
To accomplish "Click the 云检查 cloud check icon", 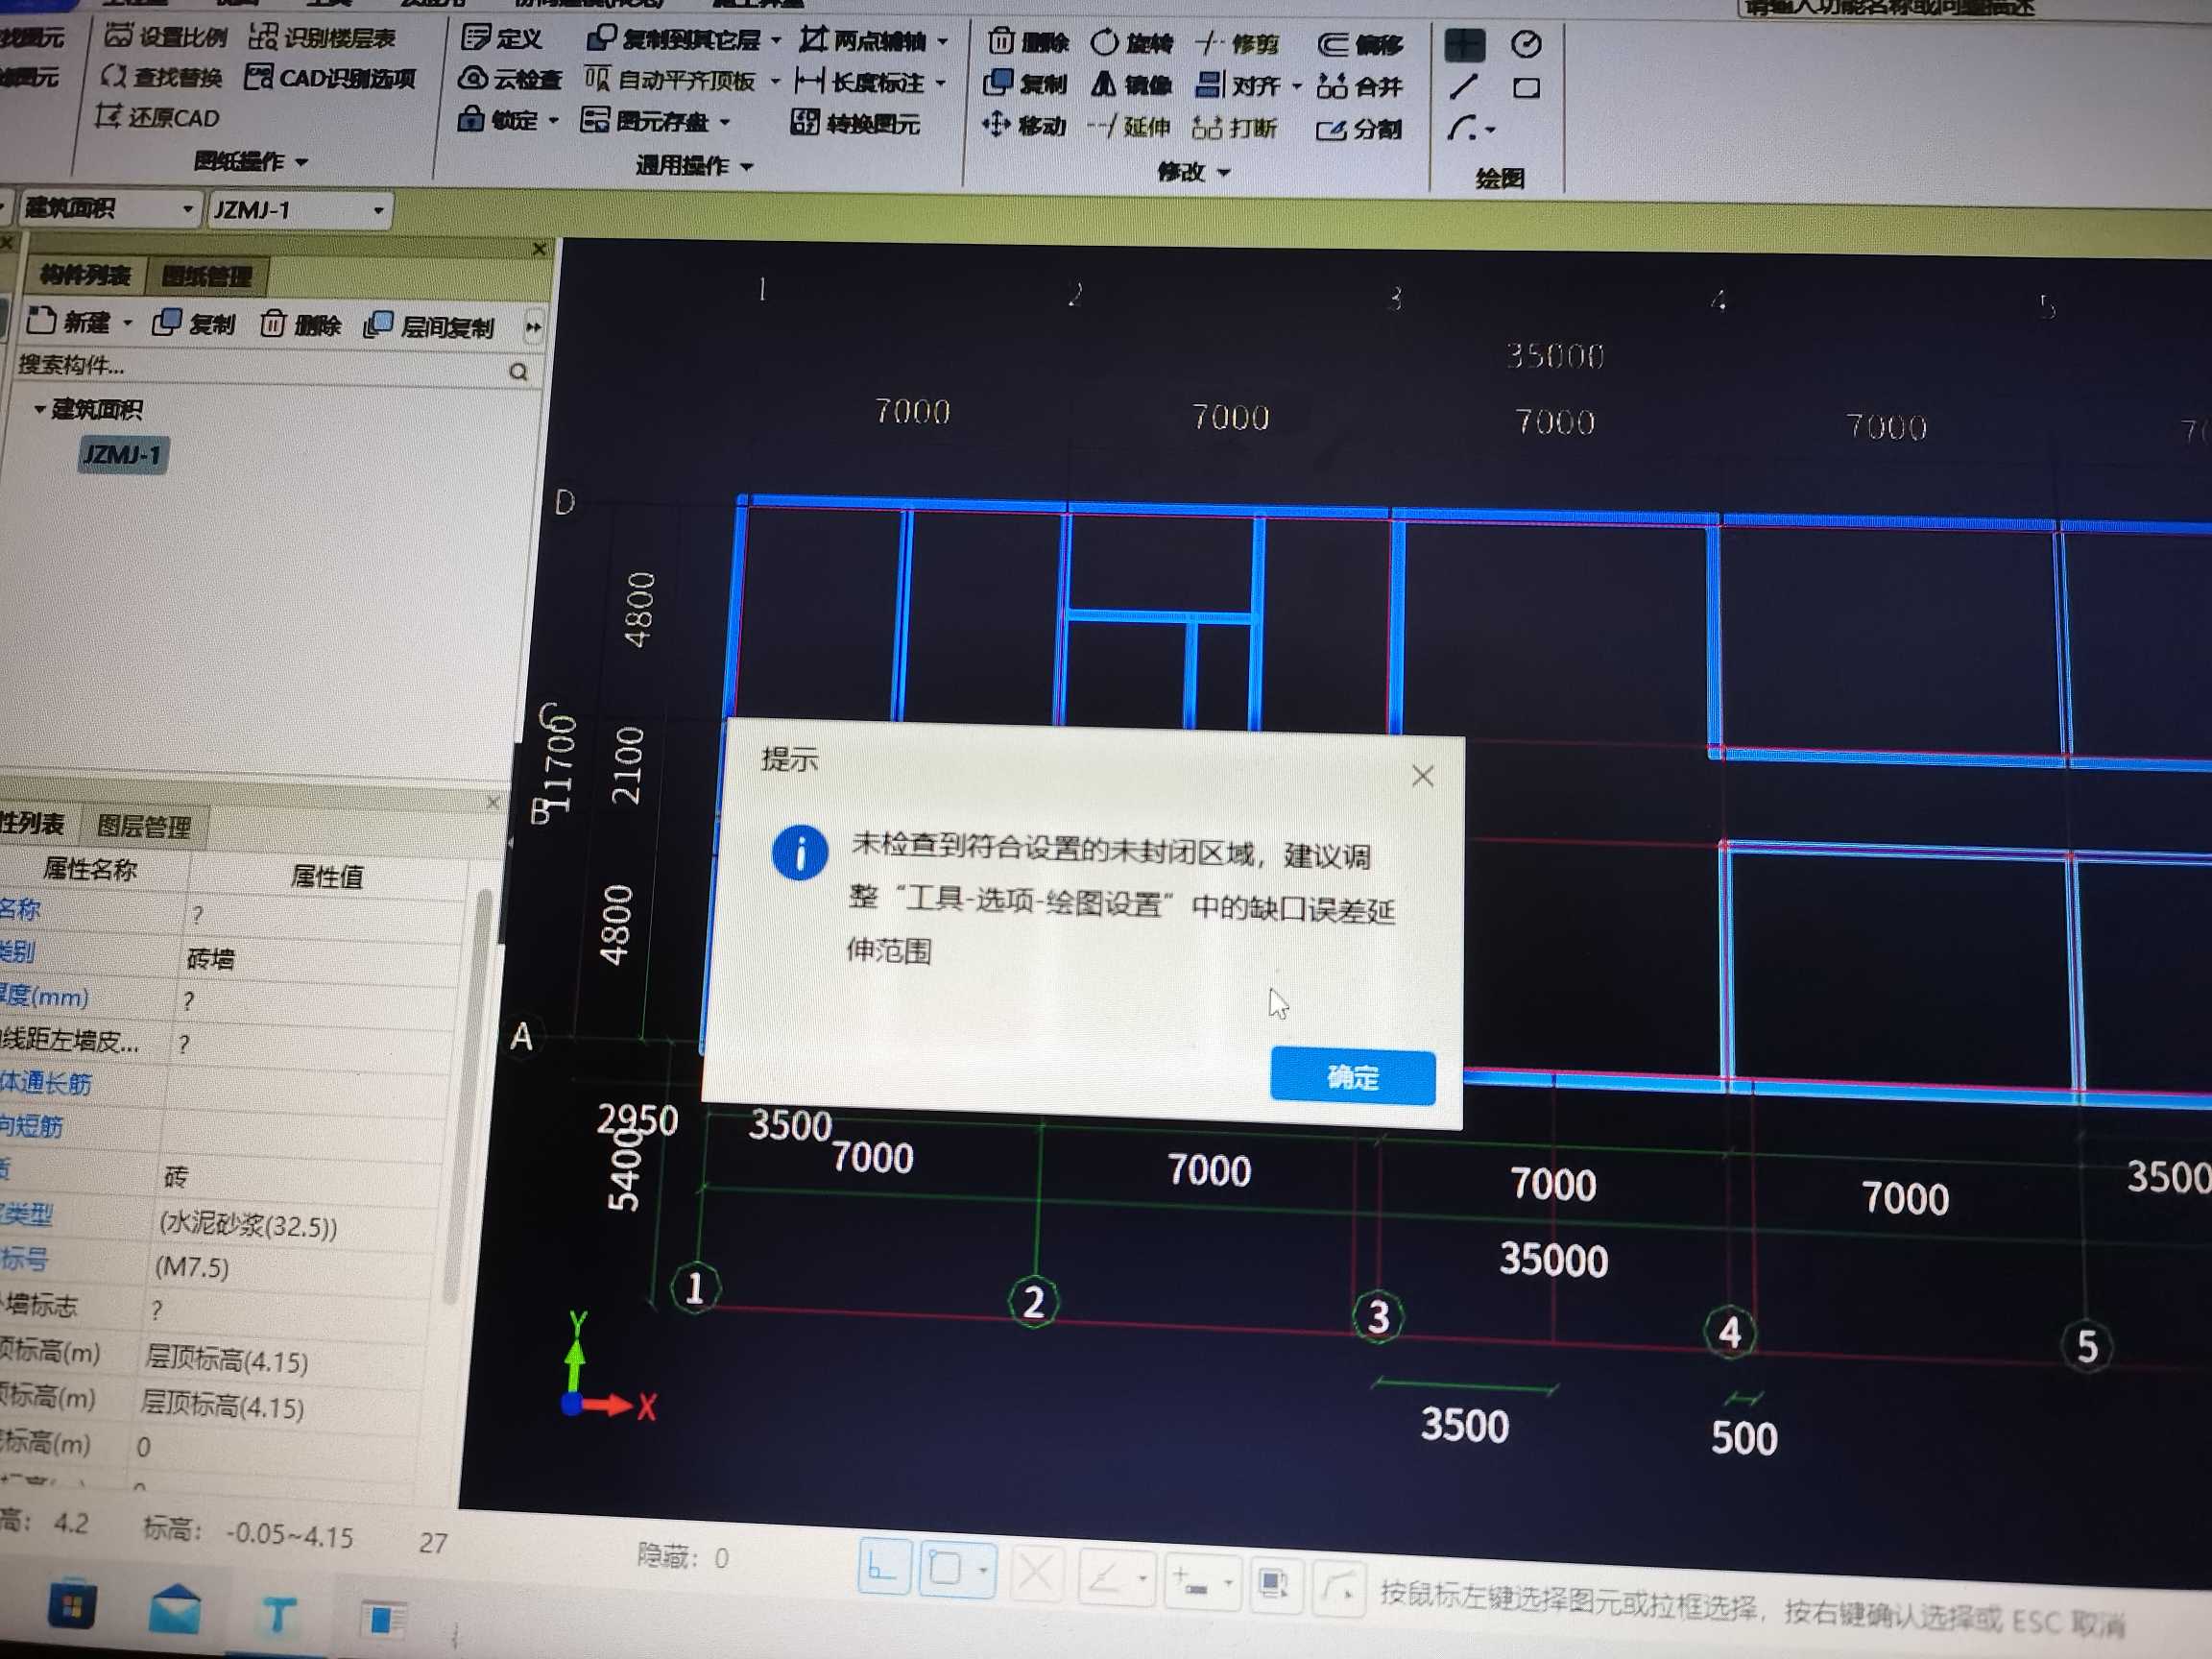I will pyautogui.click(x=472, y=79).
